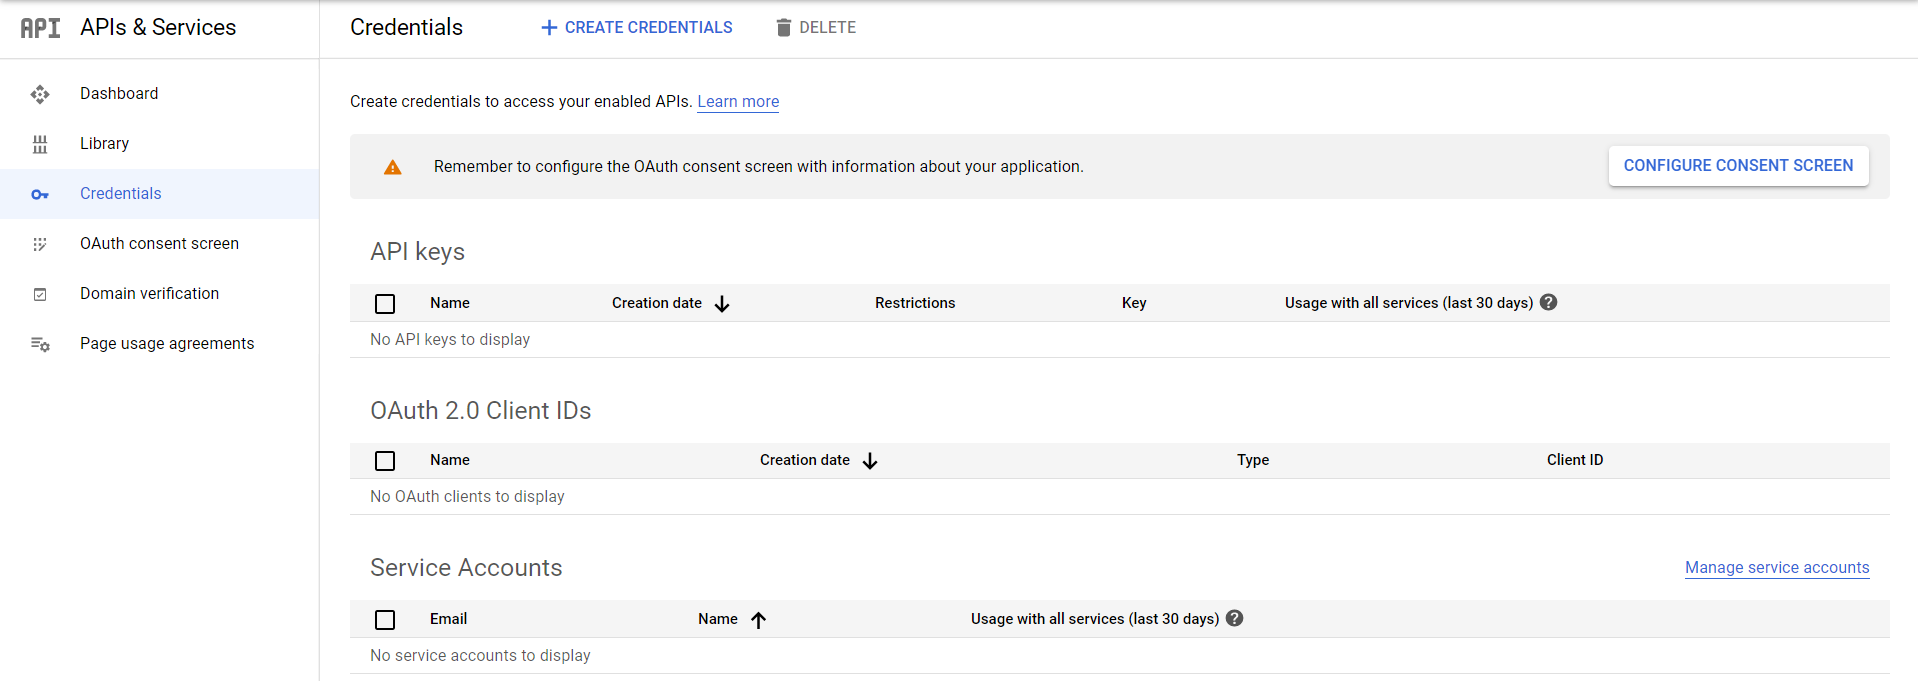Click the Dashboard sidebar icon
Screen dimensions: 1918x681
point(40,94)
